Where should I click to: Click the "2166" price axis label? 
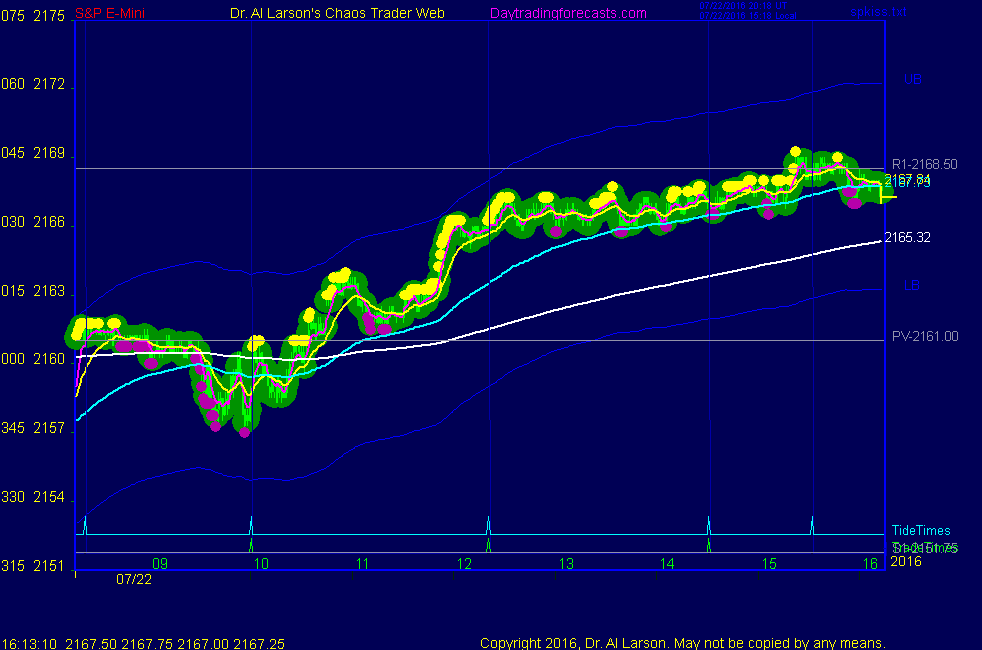click(x=49, y=222)
